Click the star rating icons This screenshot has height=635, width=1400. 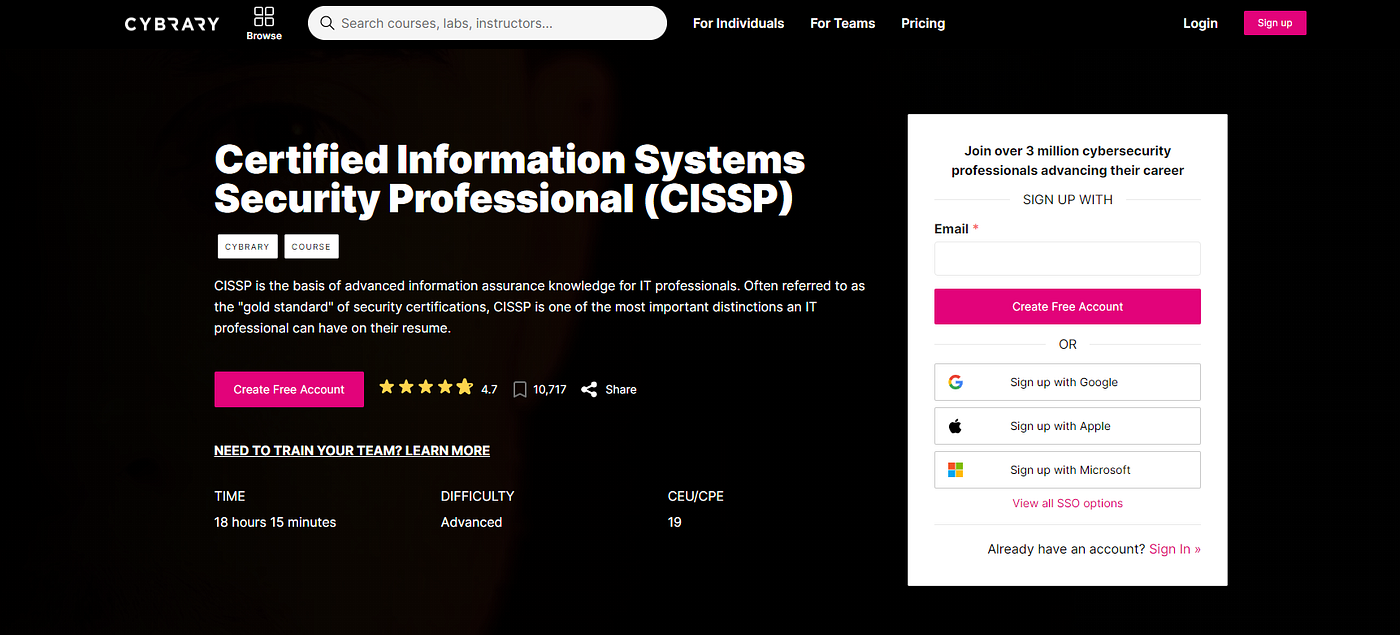(426, 387)
